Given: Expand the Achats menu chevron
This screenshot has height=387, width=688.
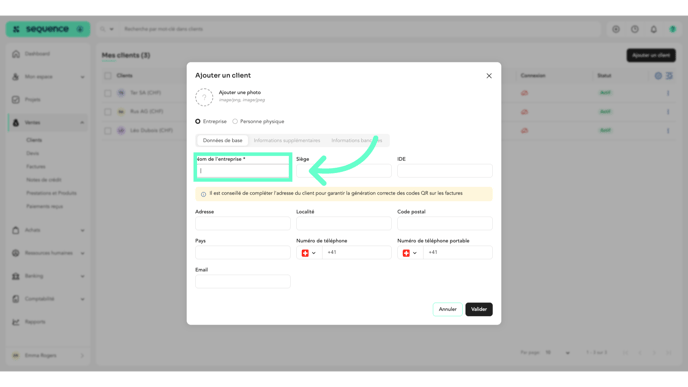Looking at the screenshot, I should click(x=82, y=230).
